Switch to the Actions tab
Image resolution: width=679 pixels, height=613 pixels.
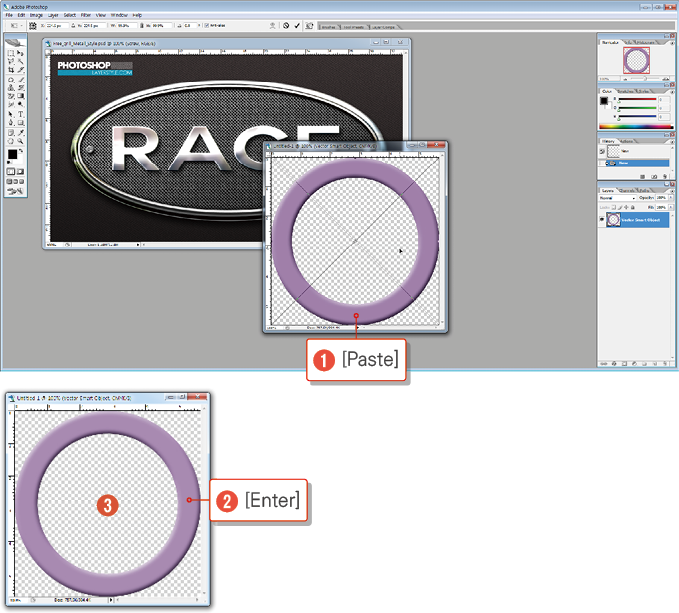[x=627, y=142]
